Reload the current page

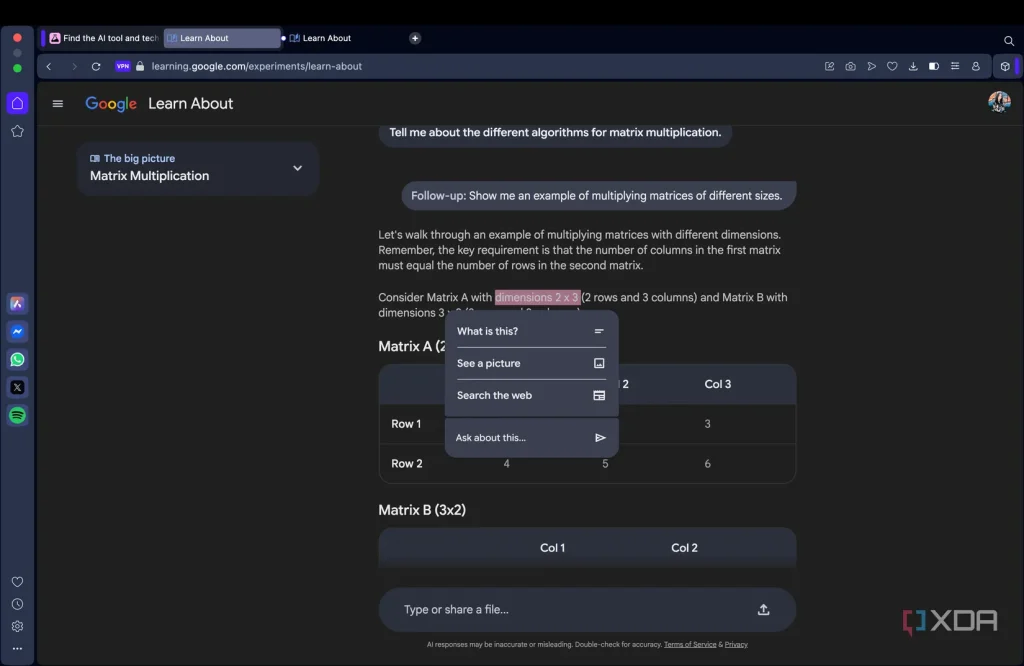96,67
